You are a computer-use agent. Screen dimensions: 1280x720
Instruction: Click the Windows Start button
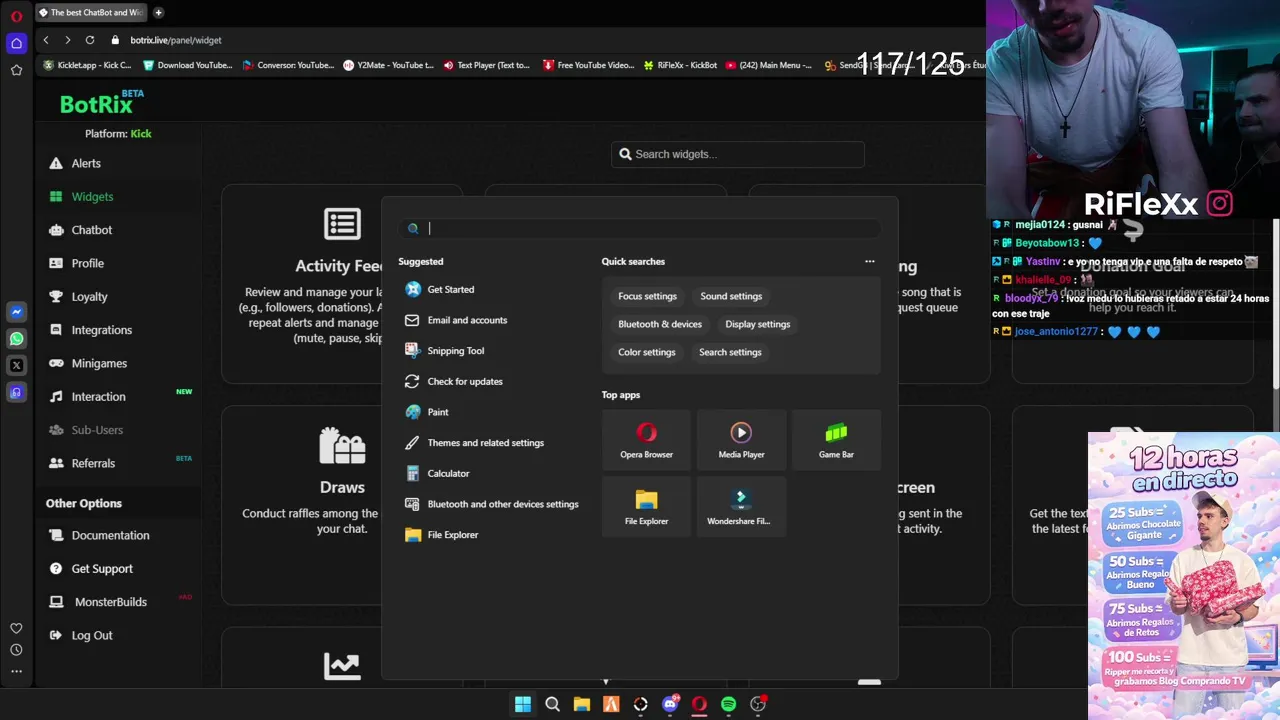(523, 705)
